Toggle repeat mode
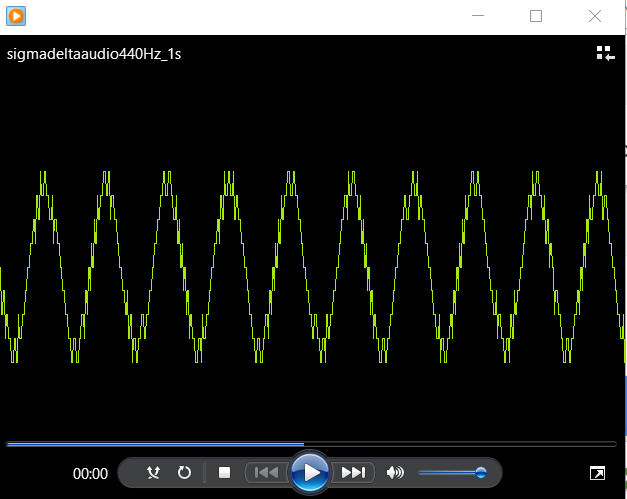The height and width of the screenshot is (499, 627). tap(185, 473)
